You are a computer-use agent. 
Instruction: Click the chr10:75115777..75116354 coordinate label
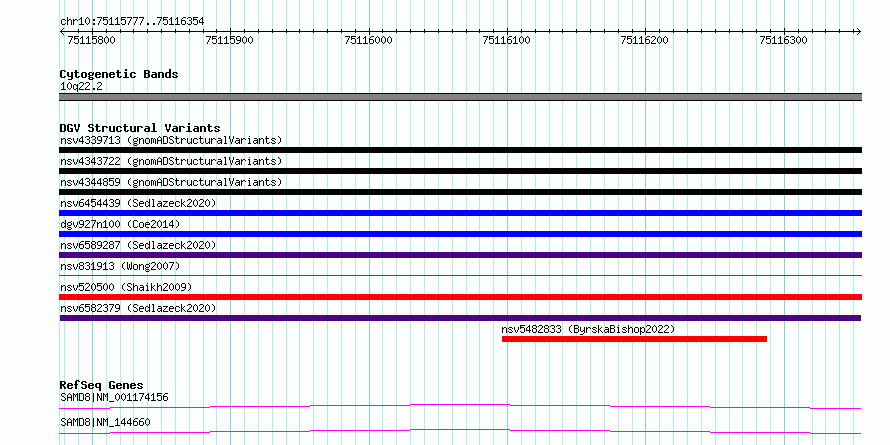(132, 21)
